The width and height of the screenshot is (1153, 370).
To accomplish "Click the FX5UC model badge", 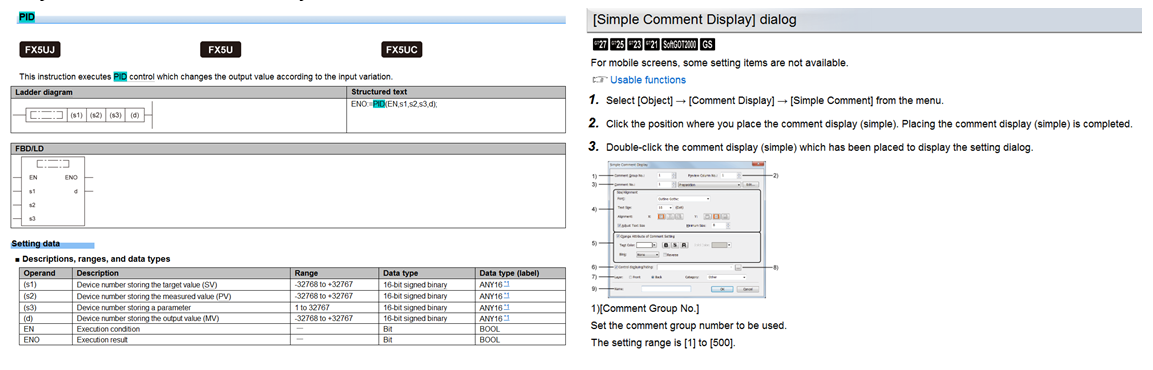I will 401,50.
